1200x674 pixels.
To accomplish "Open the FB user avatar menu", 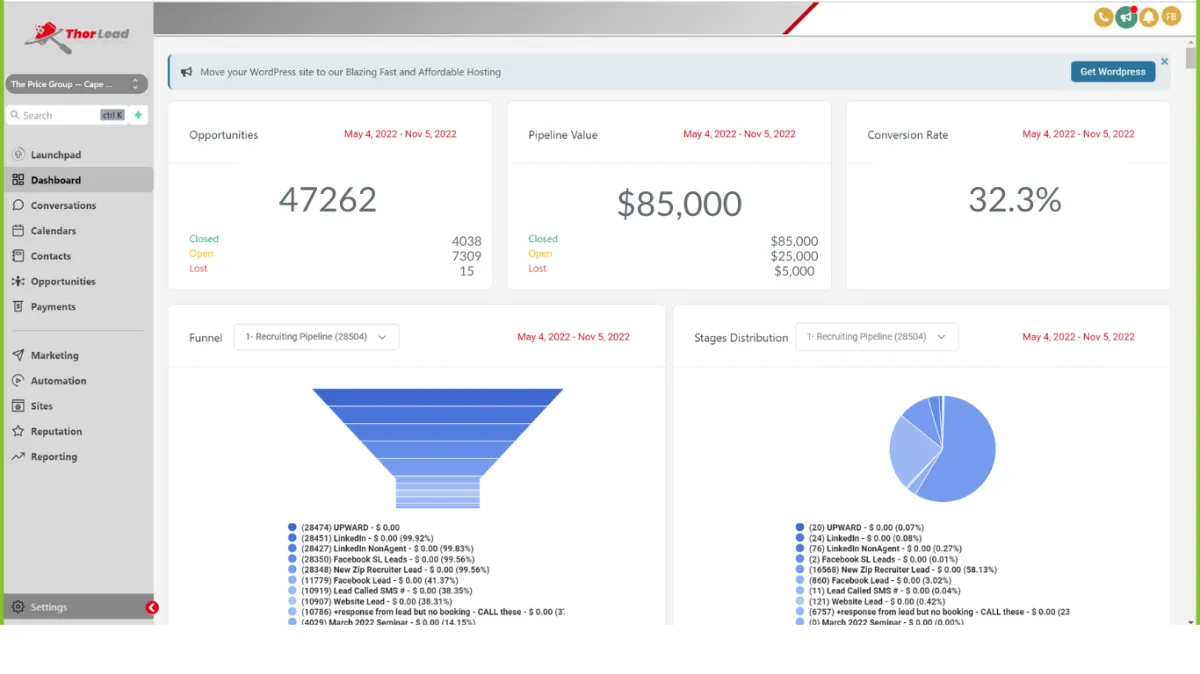I will 1171,17.
